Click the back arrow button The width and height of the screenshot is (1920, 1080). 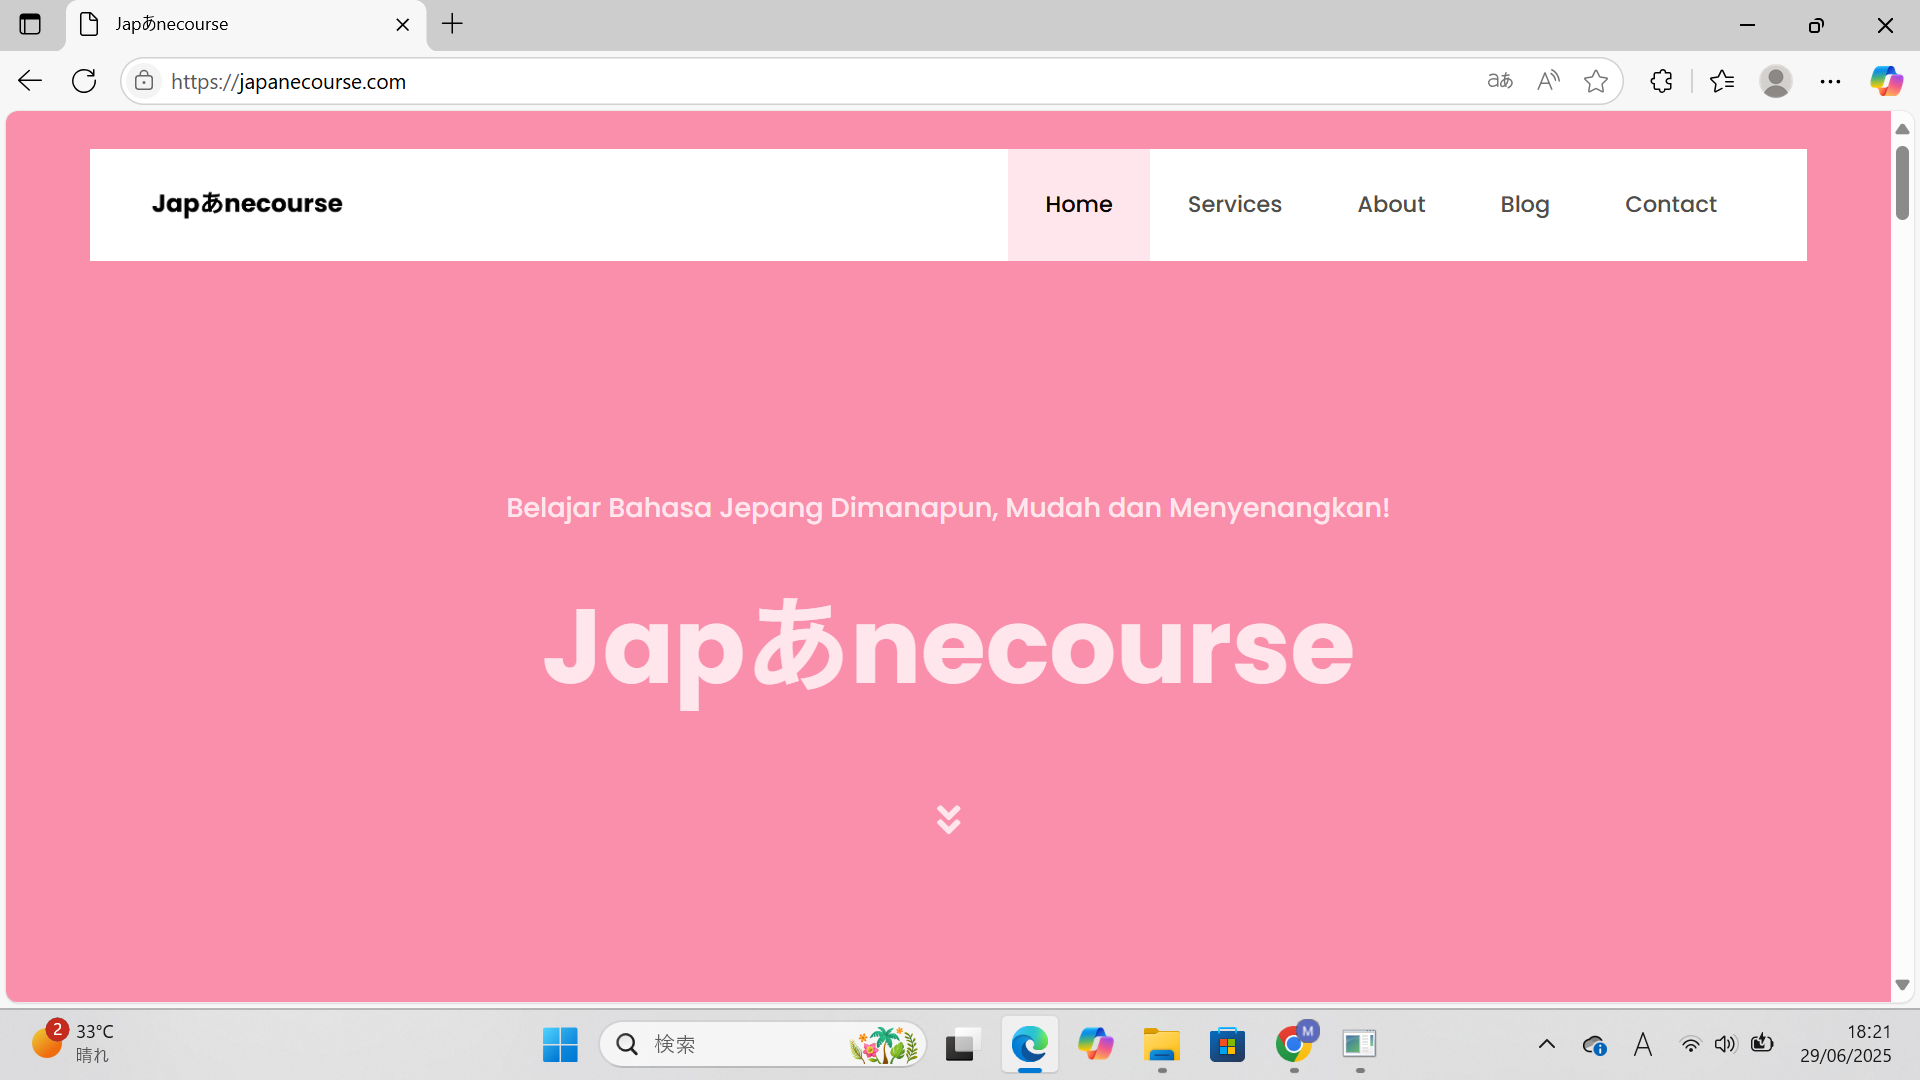coord(30,81)
